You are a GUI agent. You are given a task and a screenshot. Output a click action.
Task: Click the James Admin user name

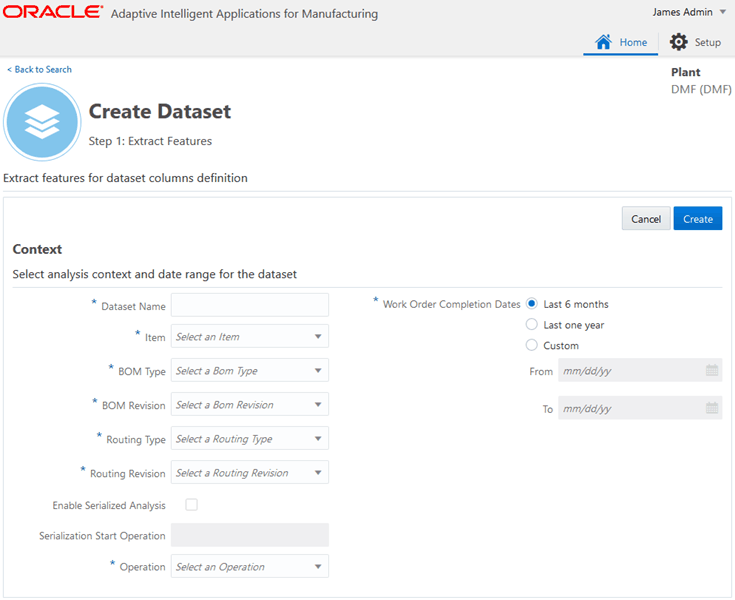pos(682,12)
